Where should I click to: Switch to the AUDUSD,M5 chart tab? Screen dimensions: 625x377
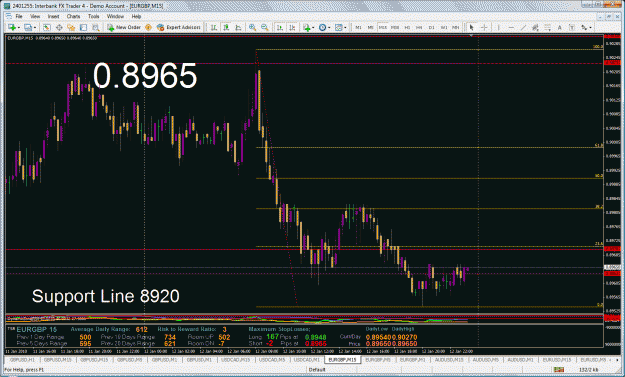[485, 360]
